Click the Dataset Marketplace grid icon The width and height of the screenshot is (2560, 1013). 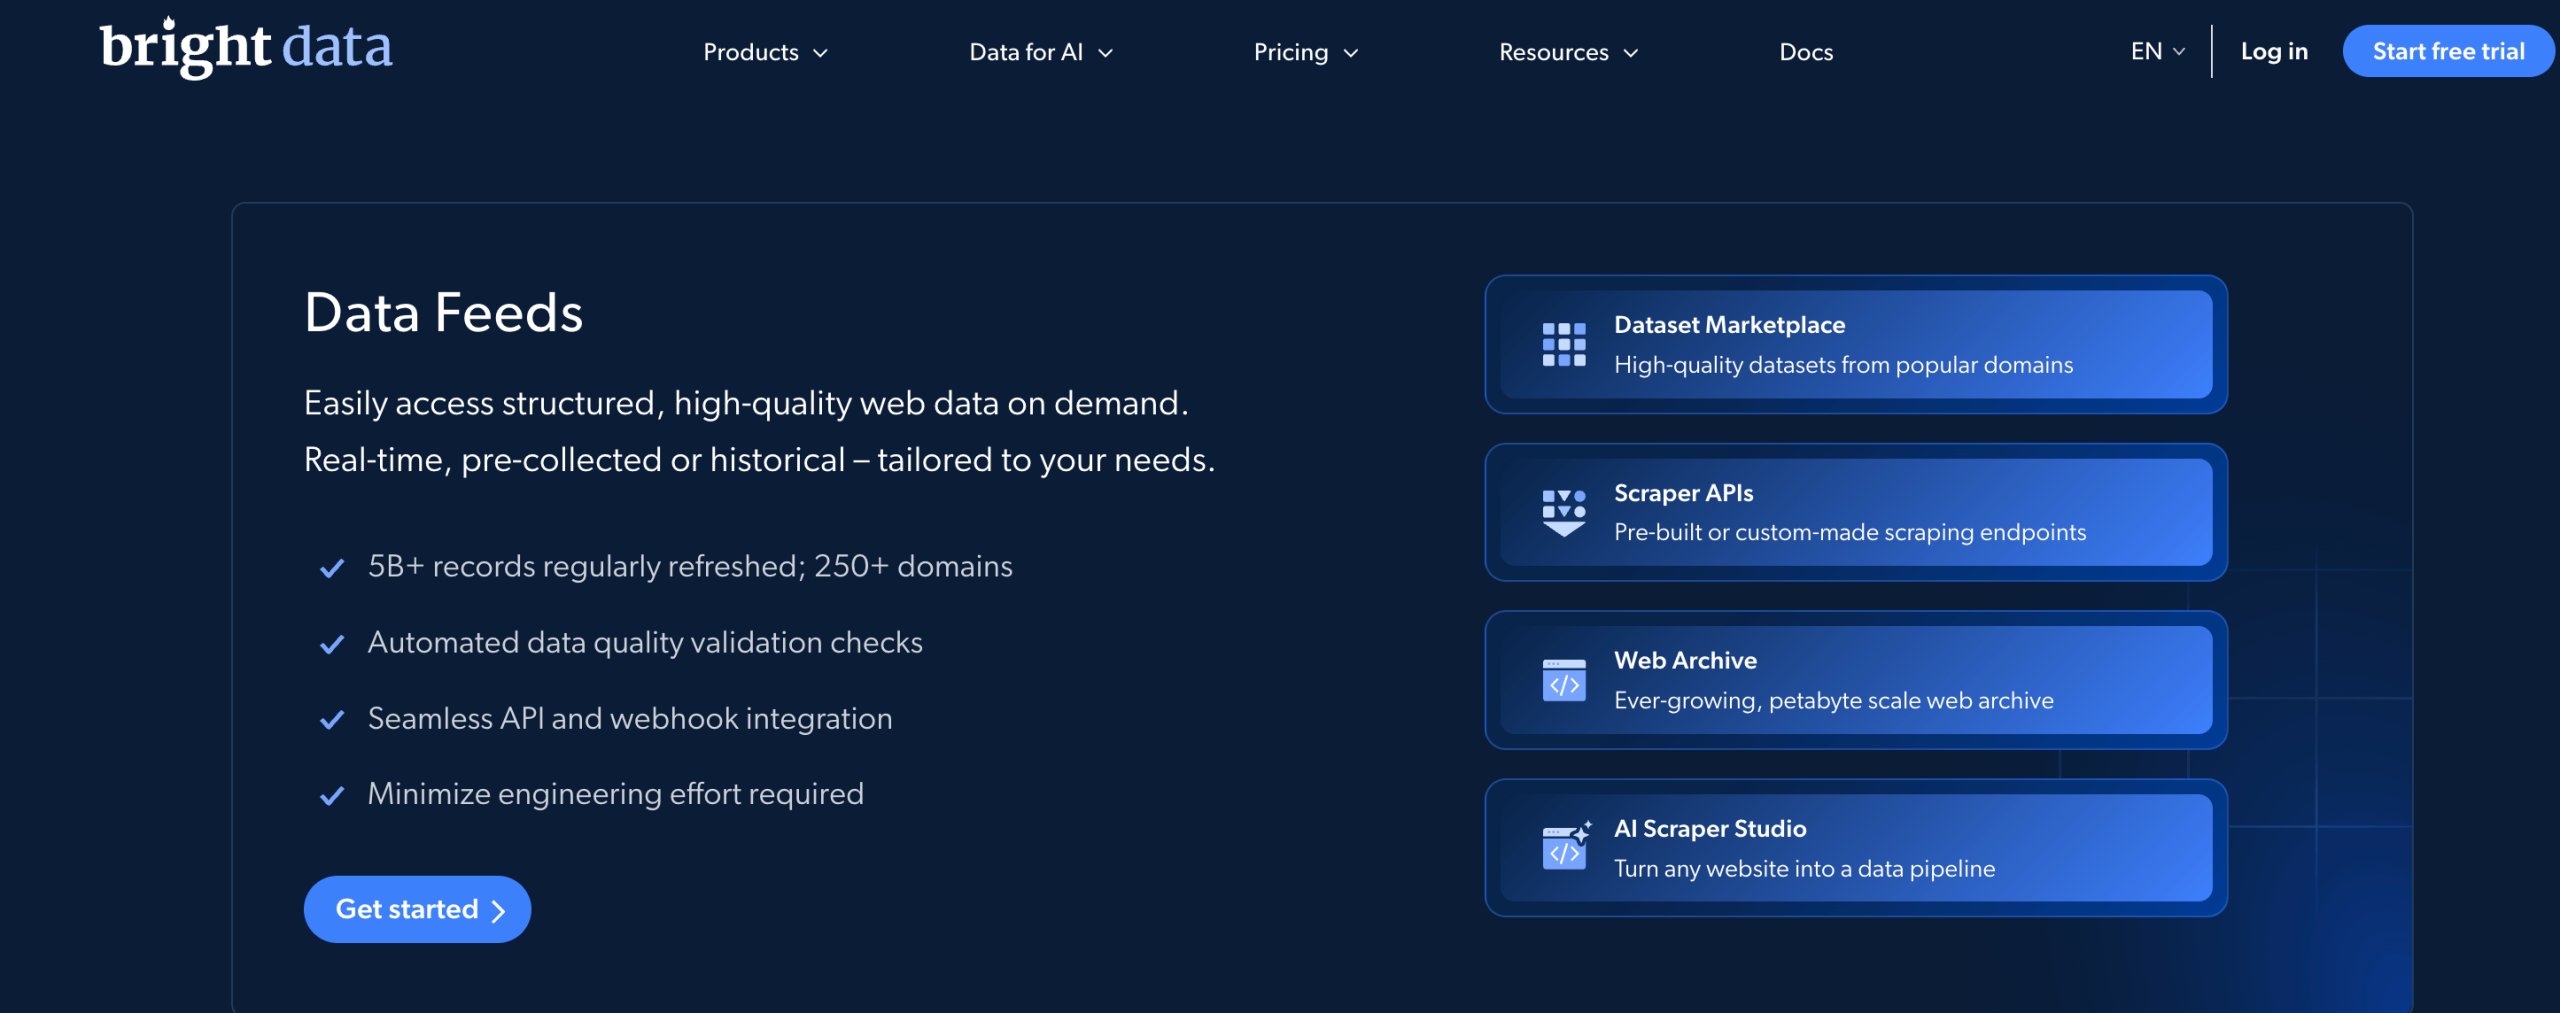coord(1564,345)
